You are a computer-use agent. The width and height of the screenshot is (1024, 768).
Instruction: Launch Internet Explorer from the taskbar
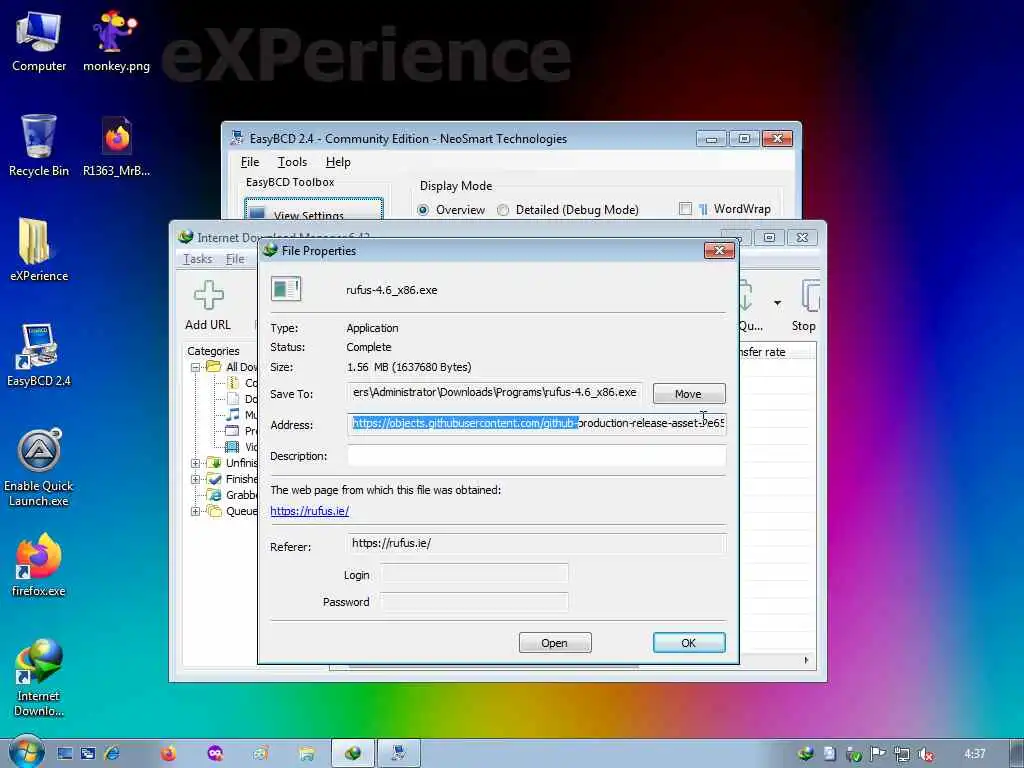click(112, 754)
